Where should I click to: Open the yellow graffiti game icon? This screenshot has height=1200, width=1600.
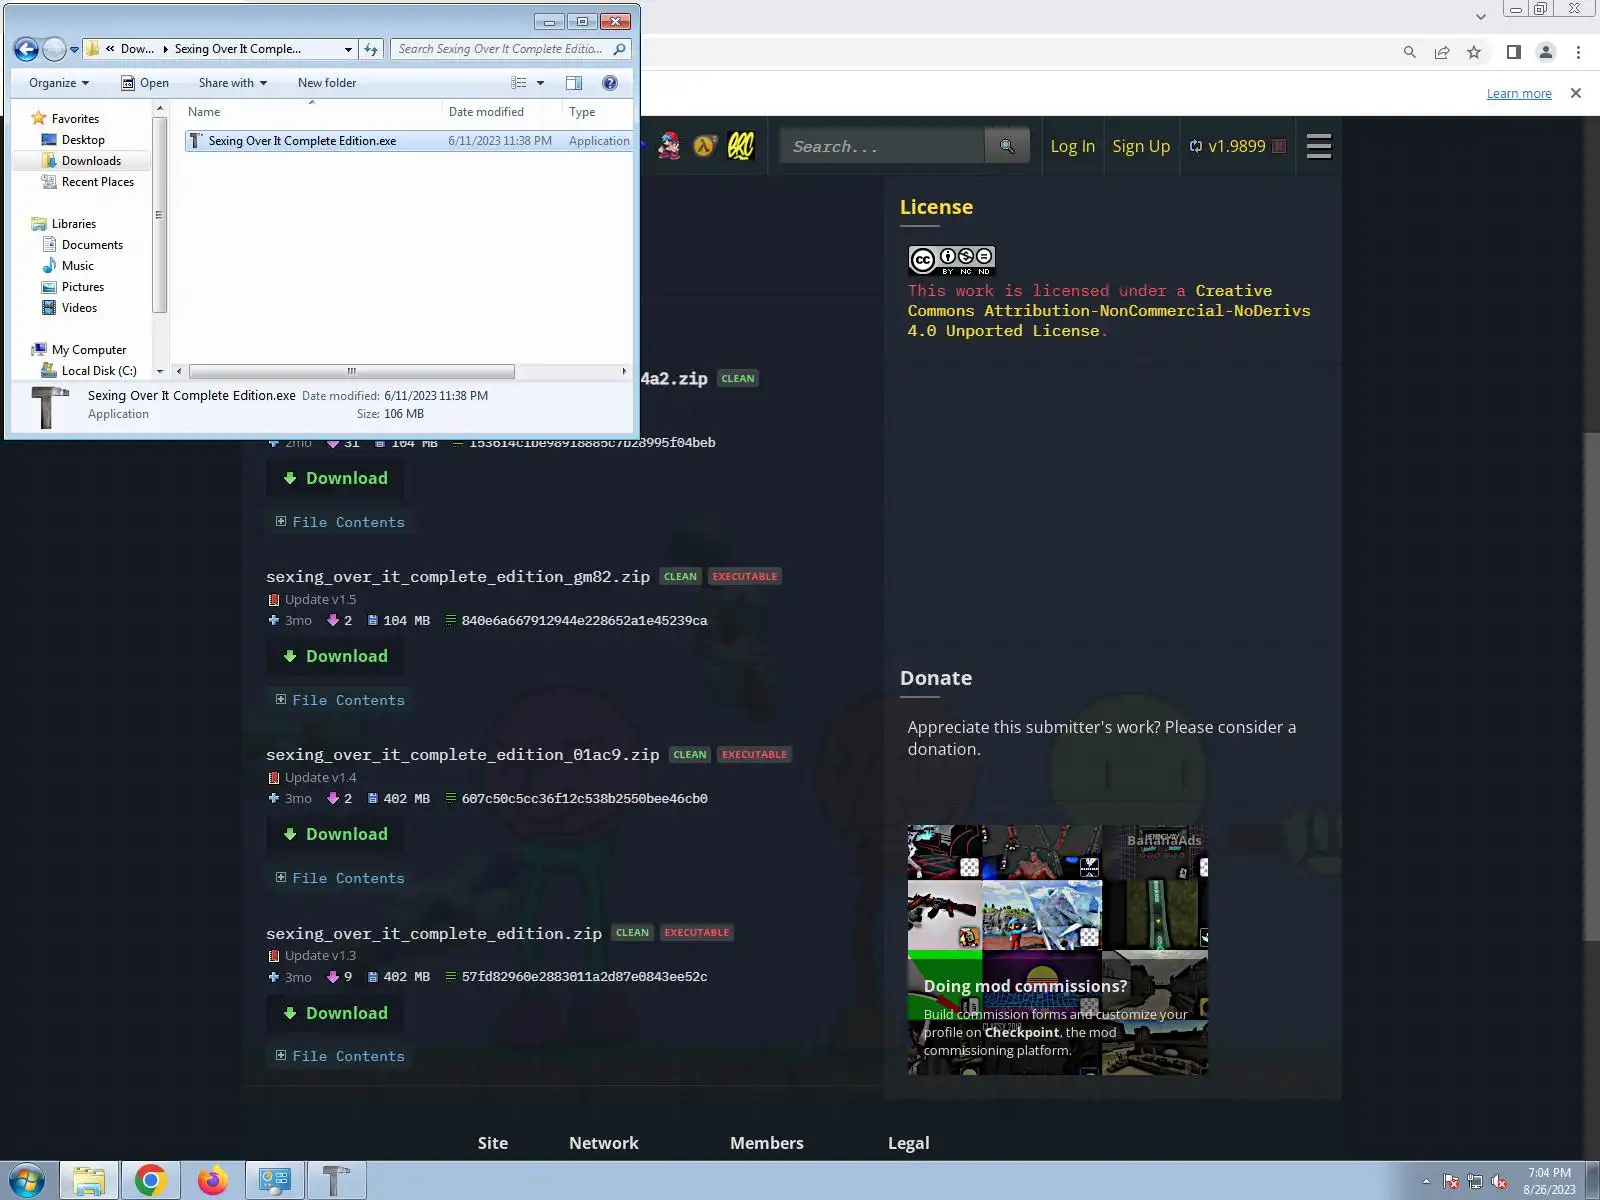click(x=741, y=146)
